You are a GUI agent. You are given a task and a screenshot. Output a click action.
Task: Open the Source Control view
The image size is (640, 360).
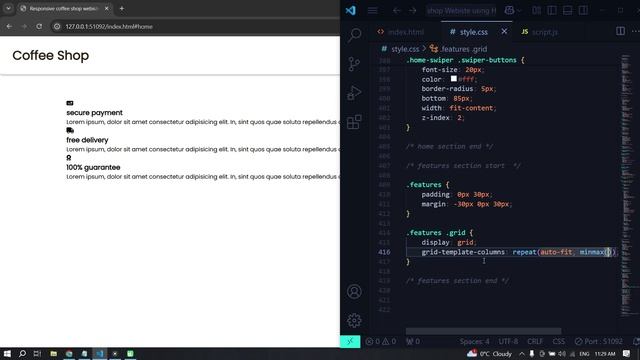point(354,64)
